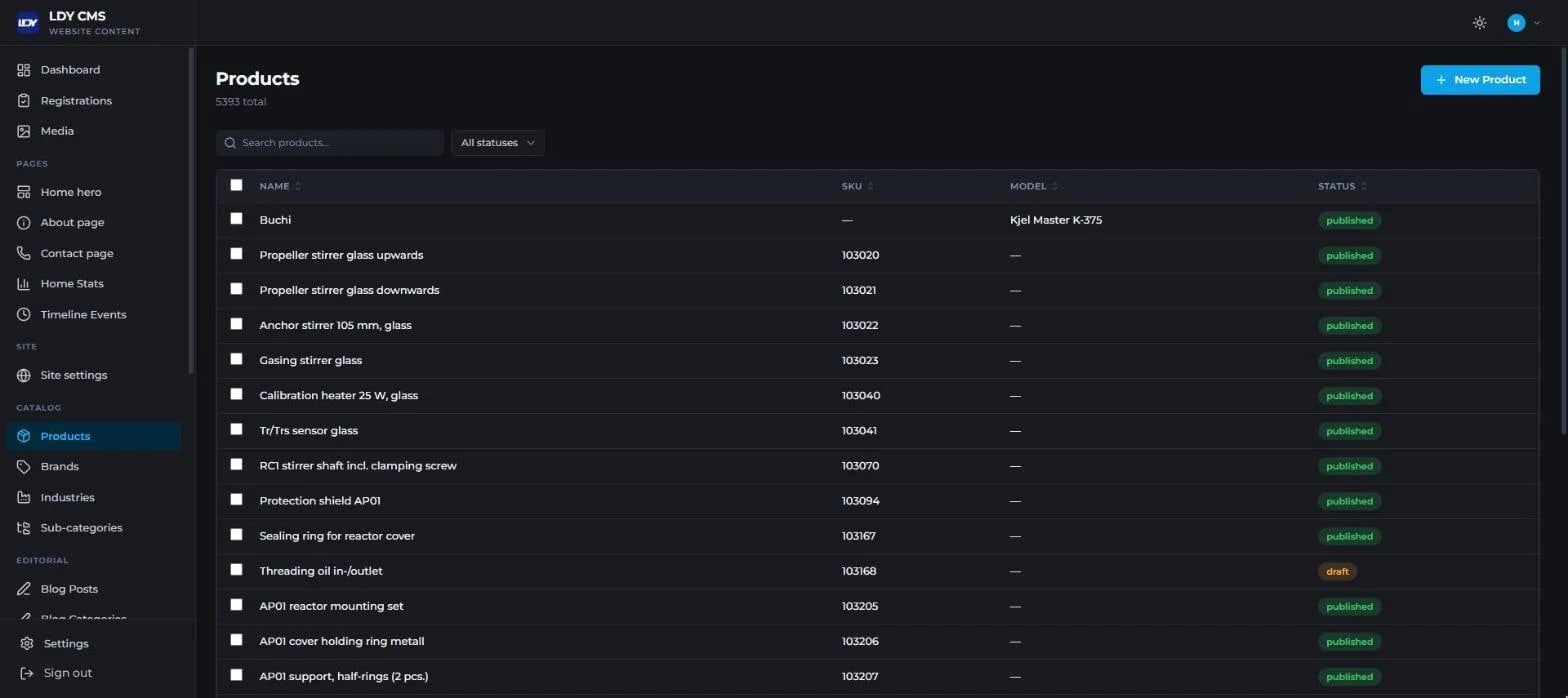Click the Media image icon
Screen dimensions: 1568x698
(24, 131)
